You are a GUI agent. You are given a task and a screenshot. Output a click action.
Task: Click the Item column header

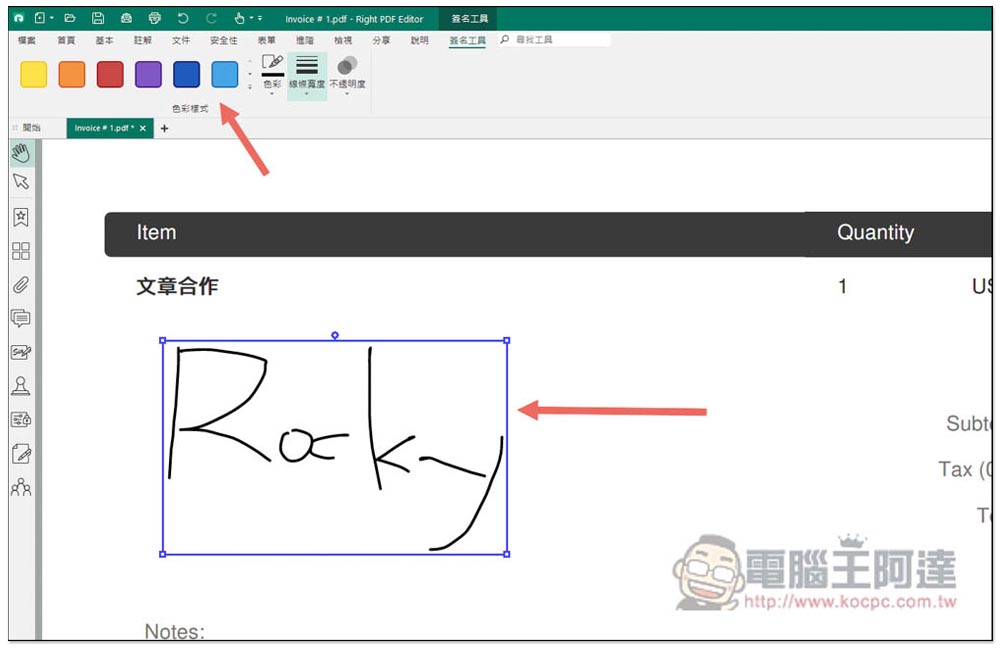pos(156,232)
